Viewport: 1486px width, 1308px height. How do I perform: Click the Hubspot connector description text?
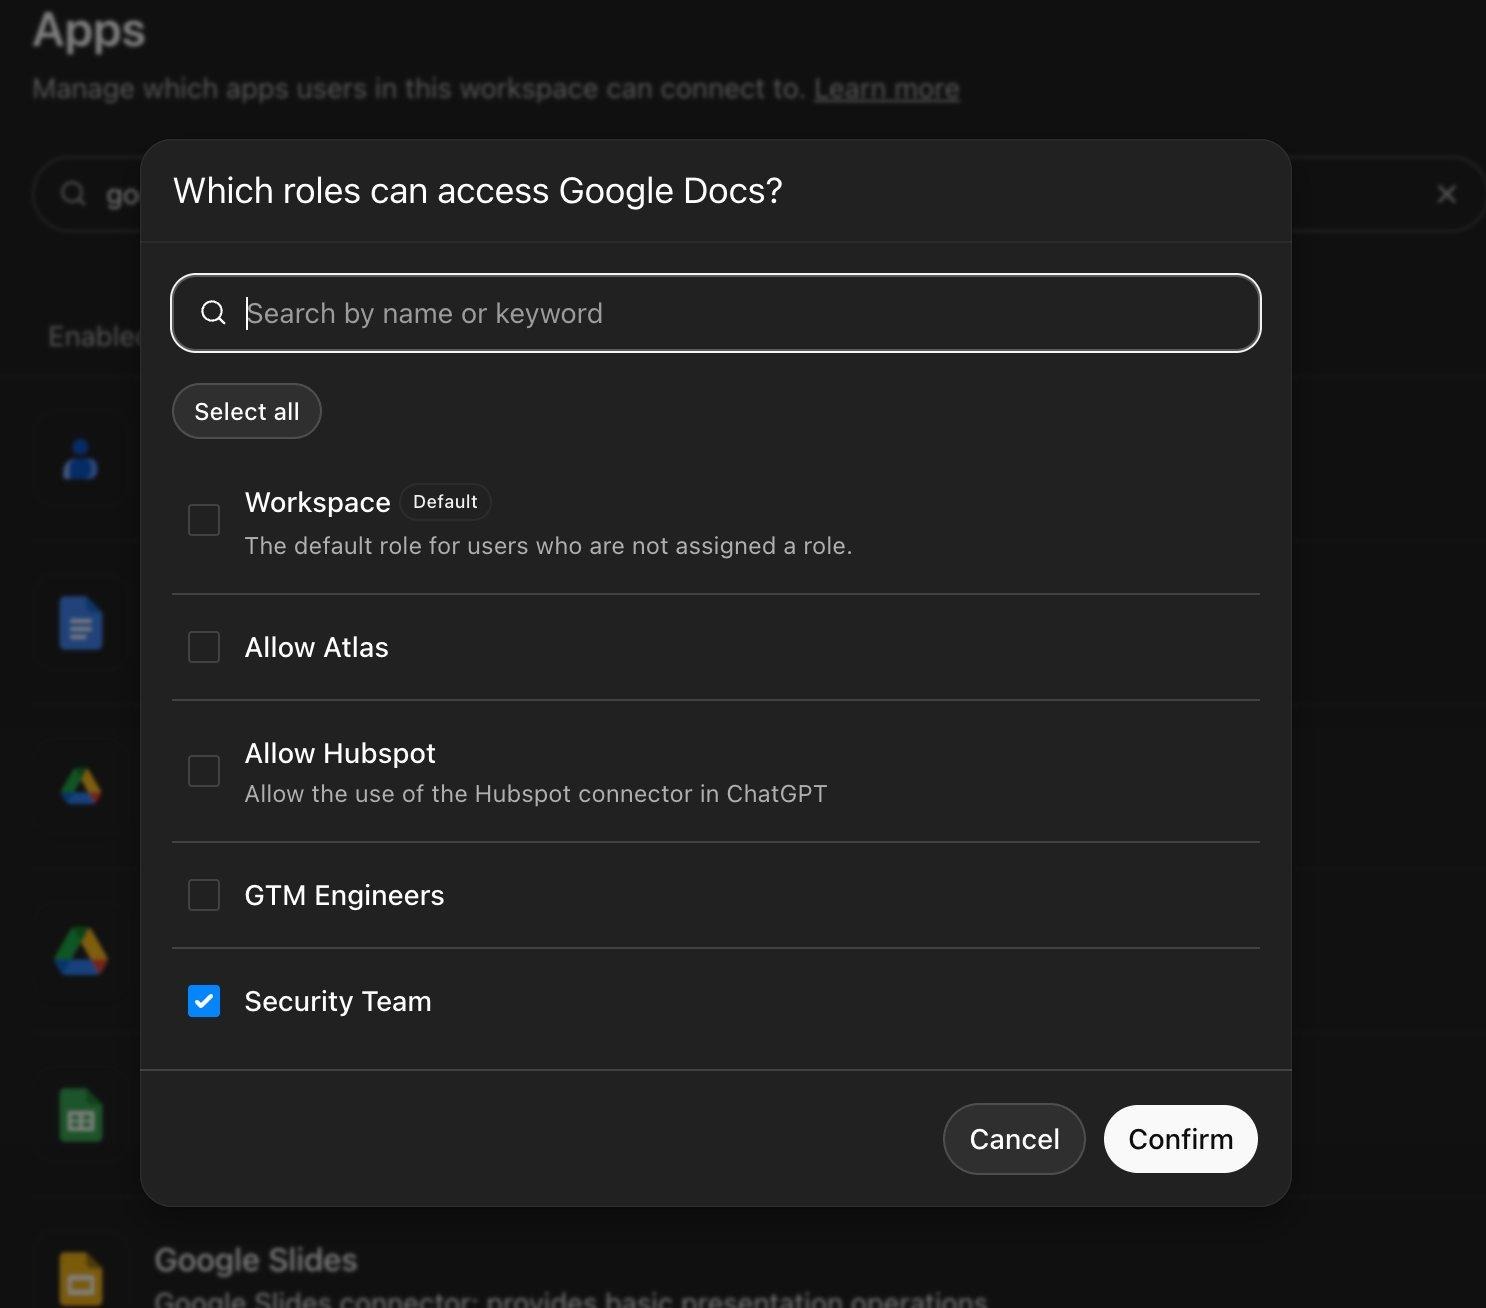[x=536, y=794]
